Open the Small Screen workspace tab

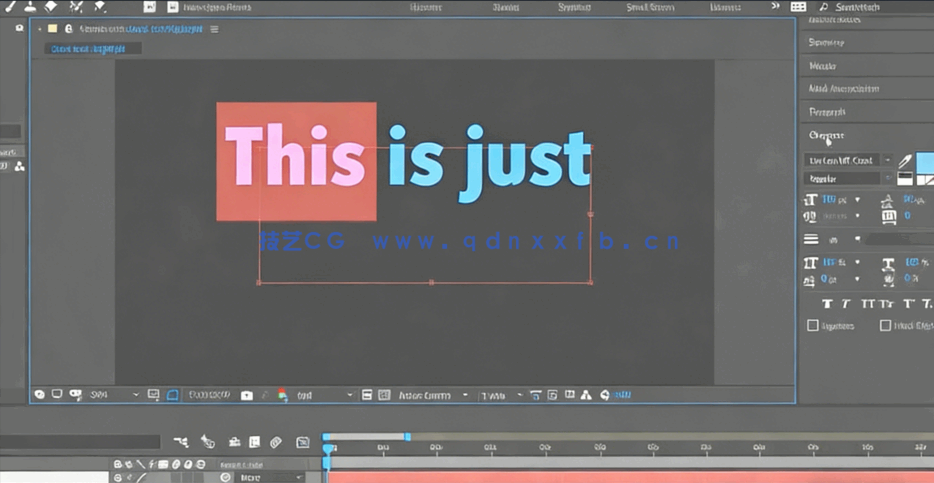[x=650, y=7]
